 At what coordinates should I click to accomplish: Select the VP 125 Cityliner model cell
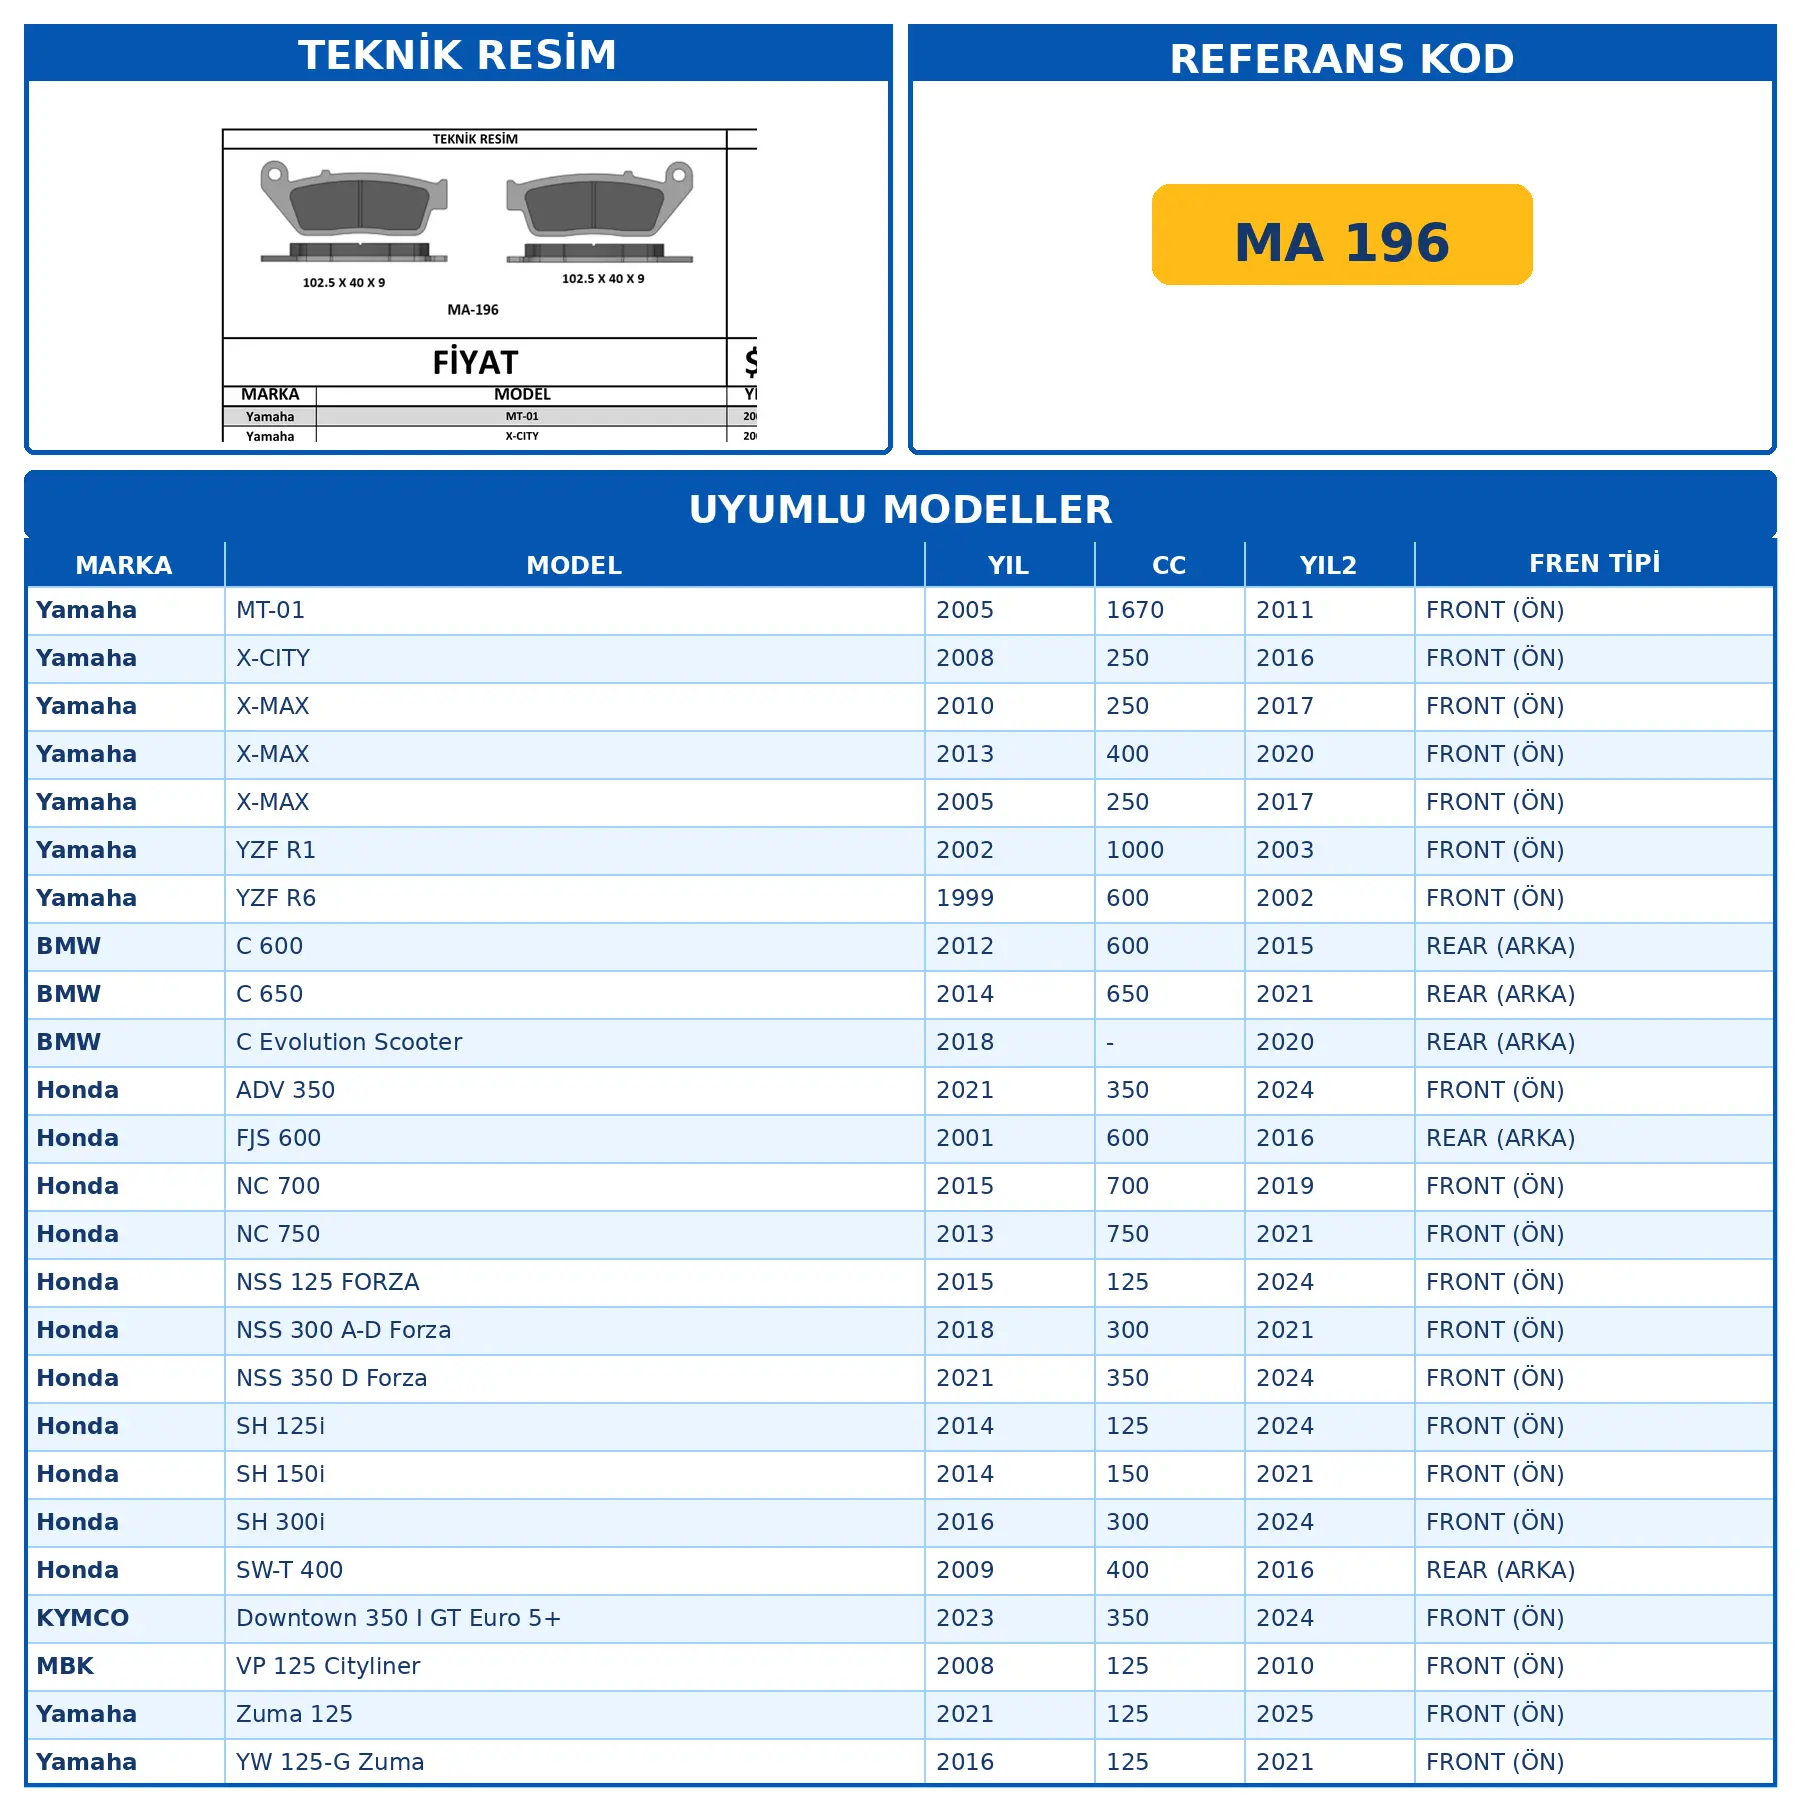575,1666
